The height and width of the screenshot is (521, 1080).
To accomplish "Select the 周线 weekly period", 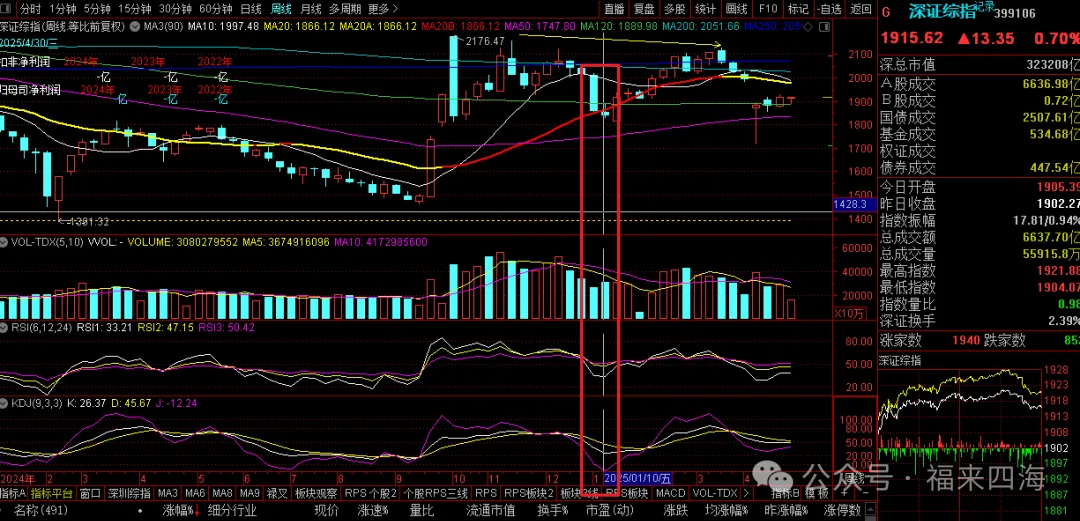I will pos(281,10).
